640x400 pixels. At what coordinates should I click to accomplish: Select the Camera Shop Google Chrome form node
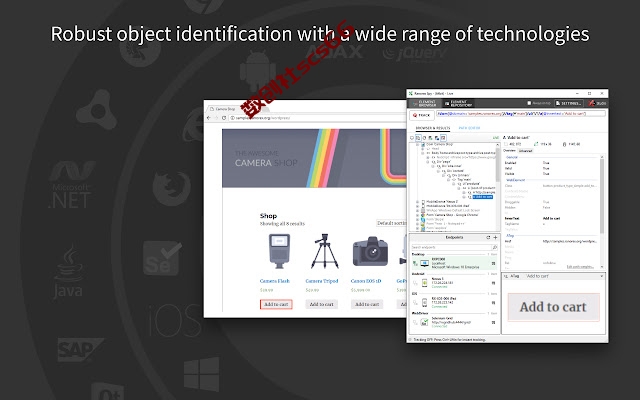tap(452, 215)
